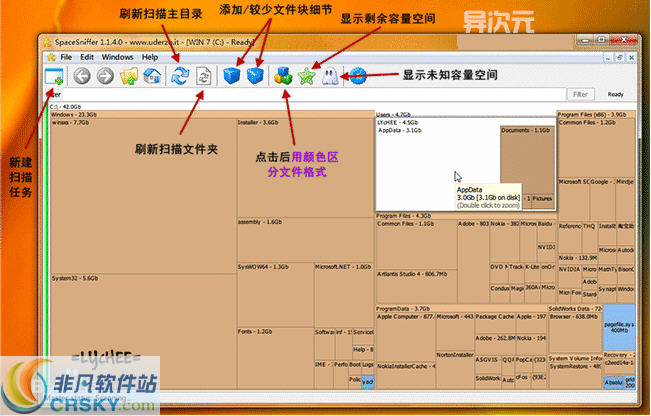Open the File menu
The image size is (651, 416).
pyautogui.click(x=66, y=57)
